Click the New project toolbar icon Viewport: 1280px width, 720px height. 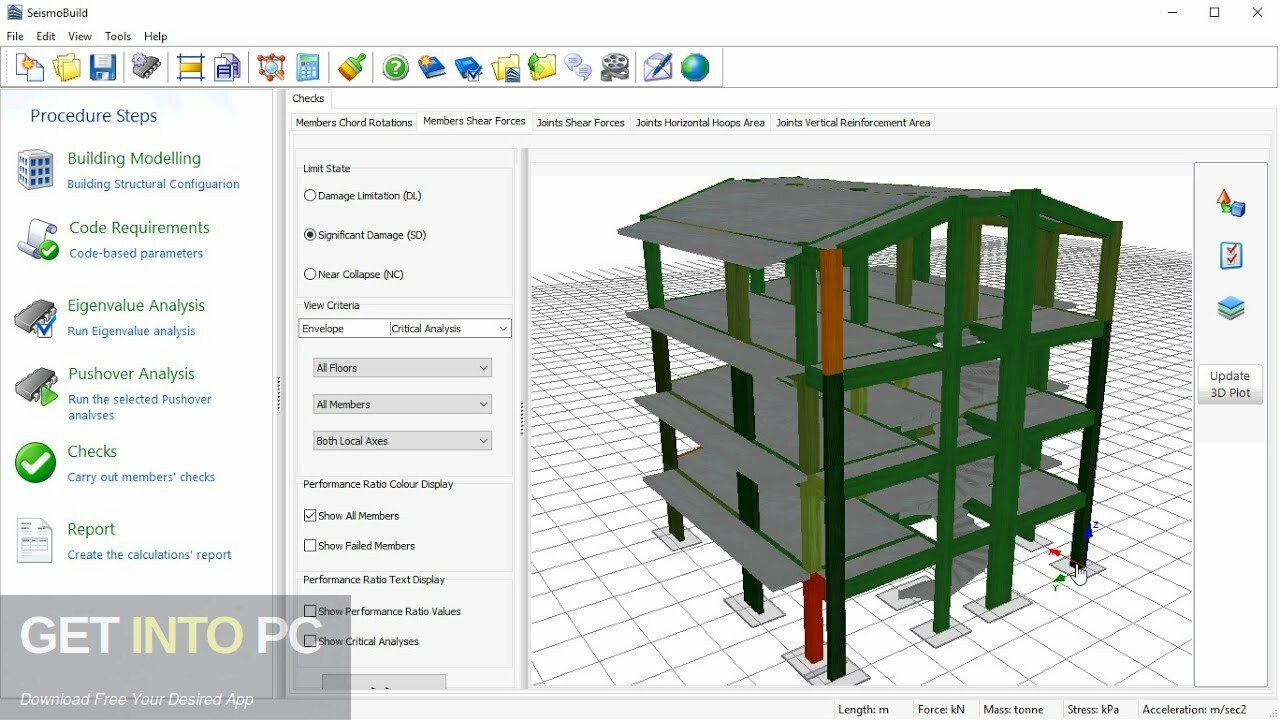tap(30, 67)
